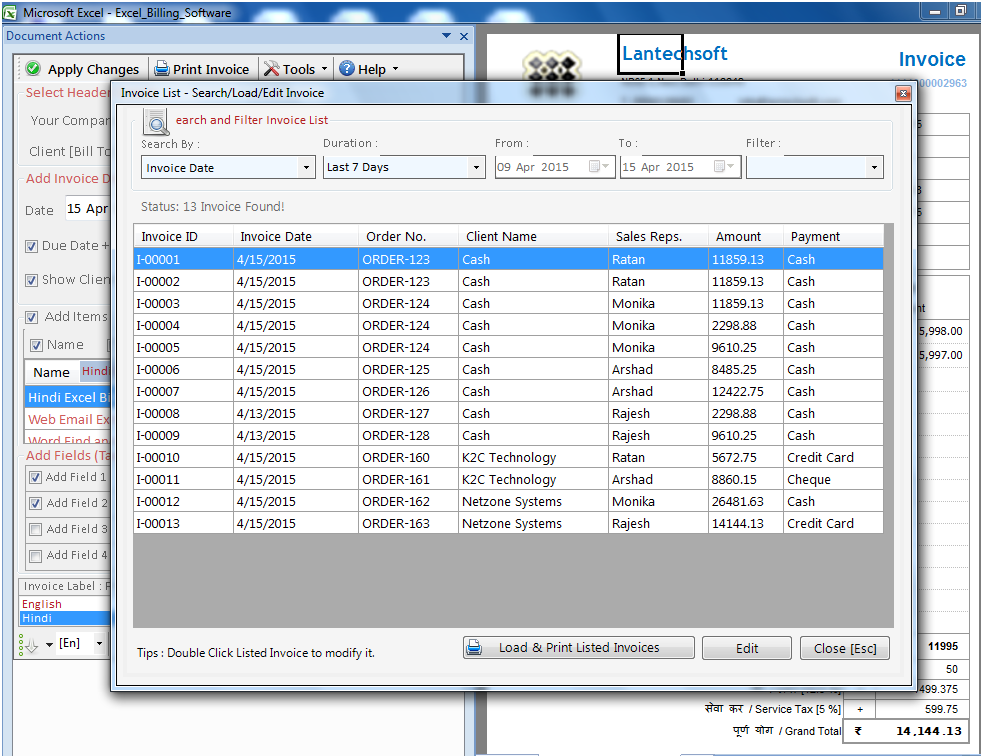Click Load & Print Listed Invoices button

579,648
